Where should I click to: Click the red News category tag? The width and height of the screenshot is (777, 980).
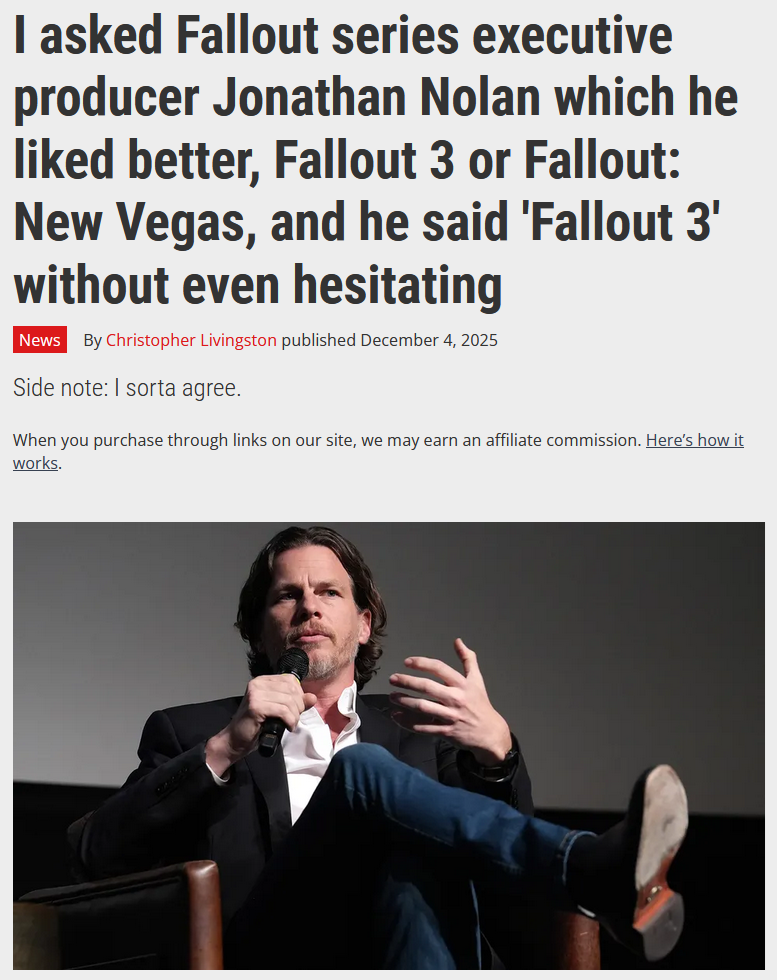pyautogui.click(x=40, y=340)
